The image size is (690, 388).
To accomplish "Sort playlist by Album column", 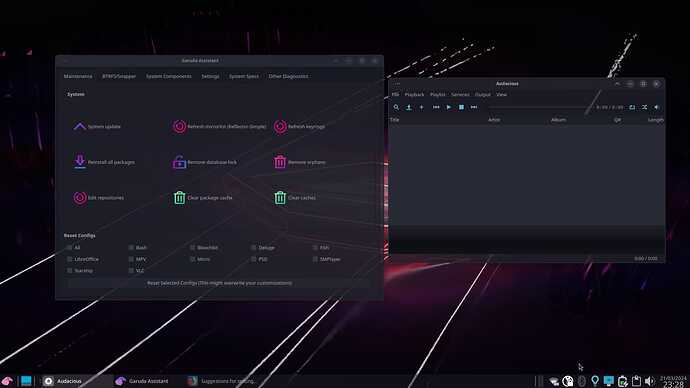I will tap(558, 120).
